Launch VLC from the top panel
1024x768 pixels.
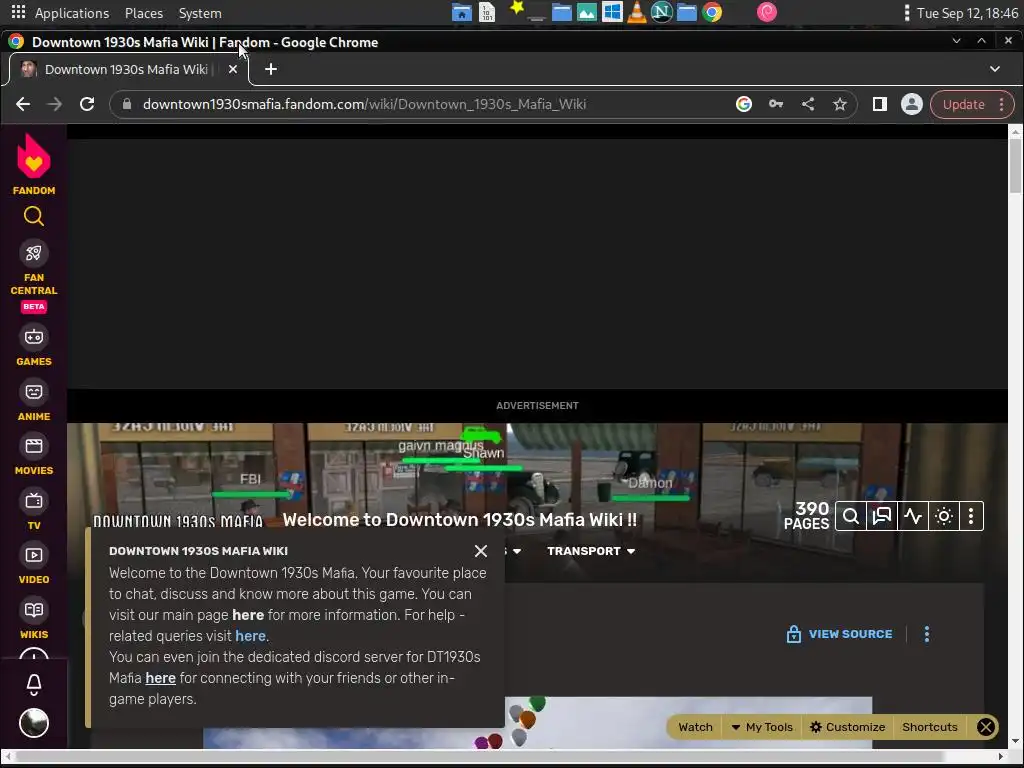click(637, 12)
